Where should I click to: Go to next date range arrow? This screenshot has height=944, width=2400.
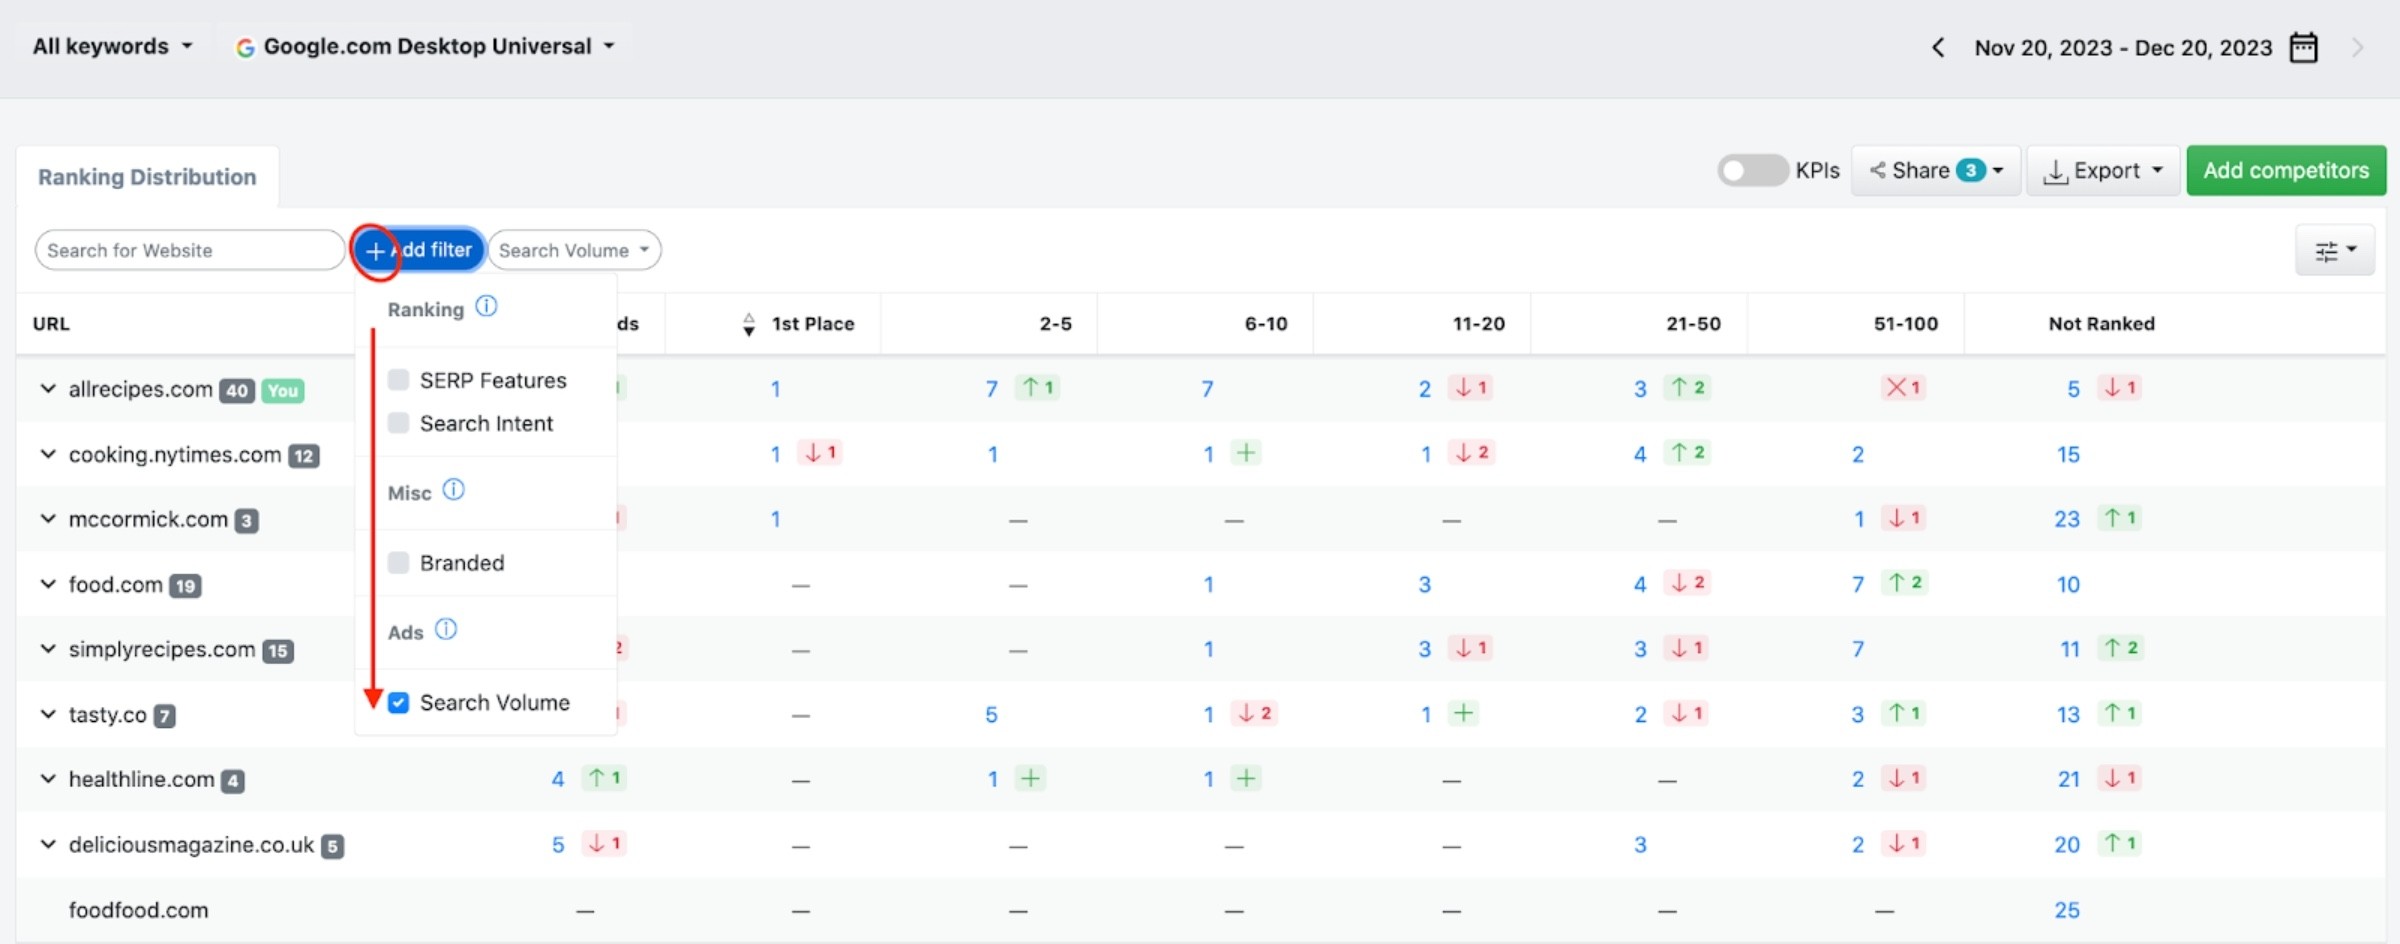point(2358,47)
